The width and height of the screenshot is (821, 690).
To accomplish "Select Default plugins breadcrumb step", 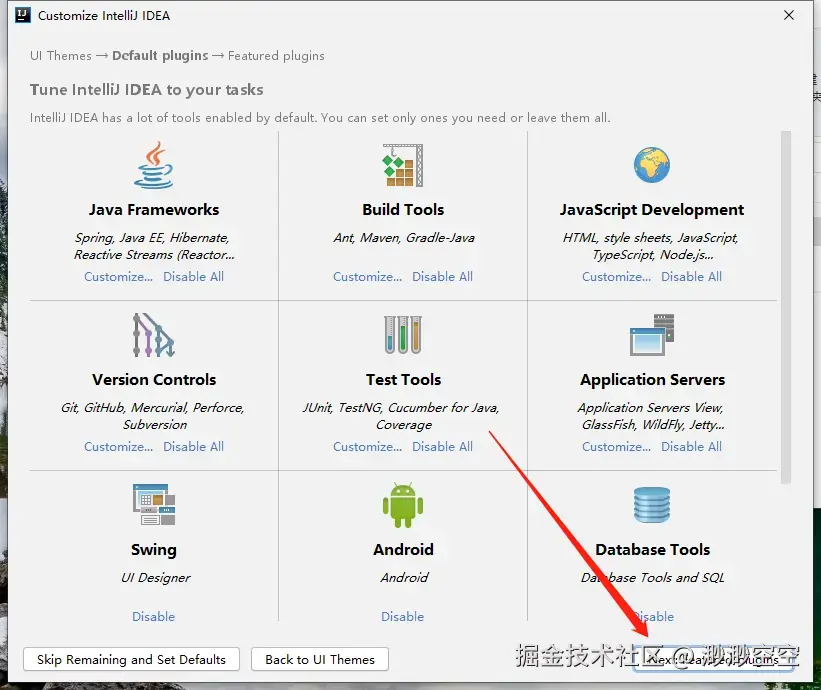I will [160, 55].
